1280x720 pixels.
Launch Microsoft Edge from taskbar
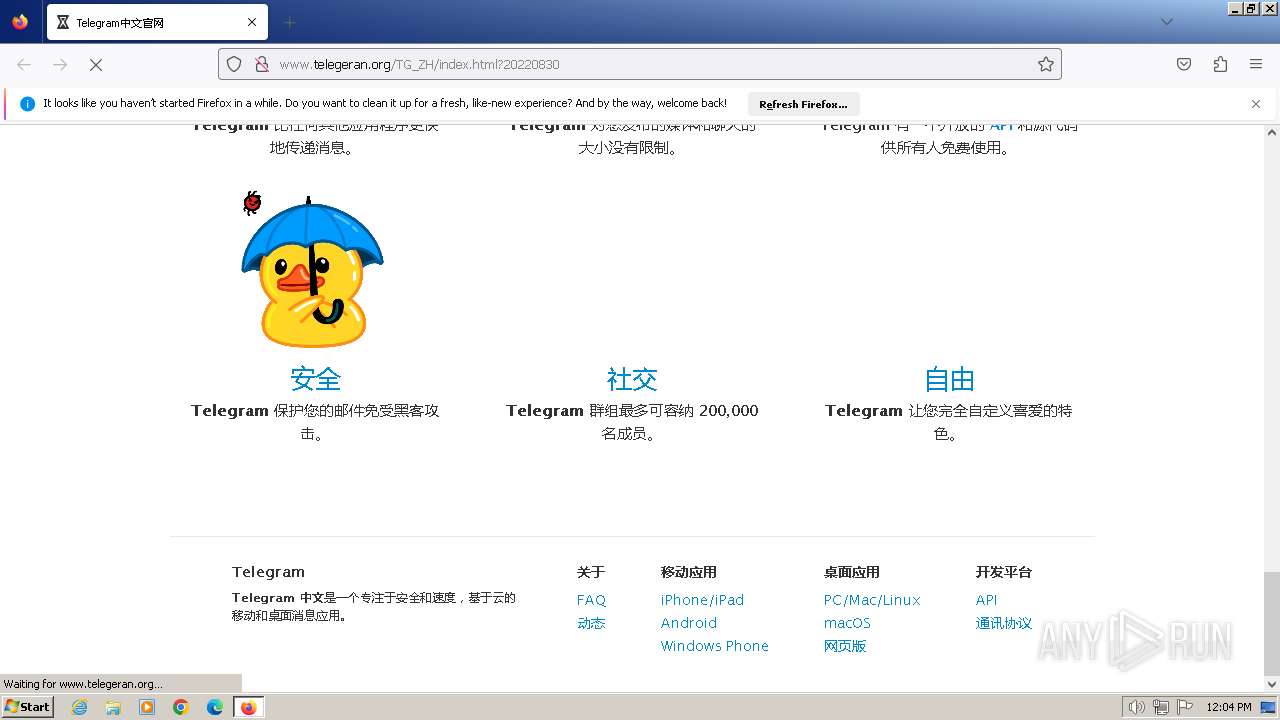point(215,707)
